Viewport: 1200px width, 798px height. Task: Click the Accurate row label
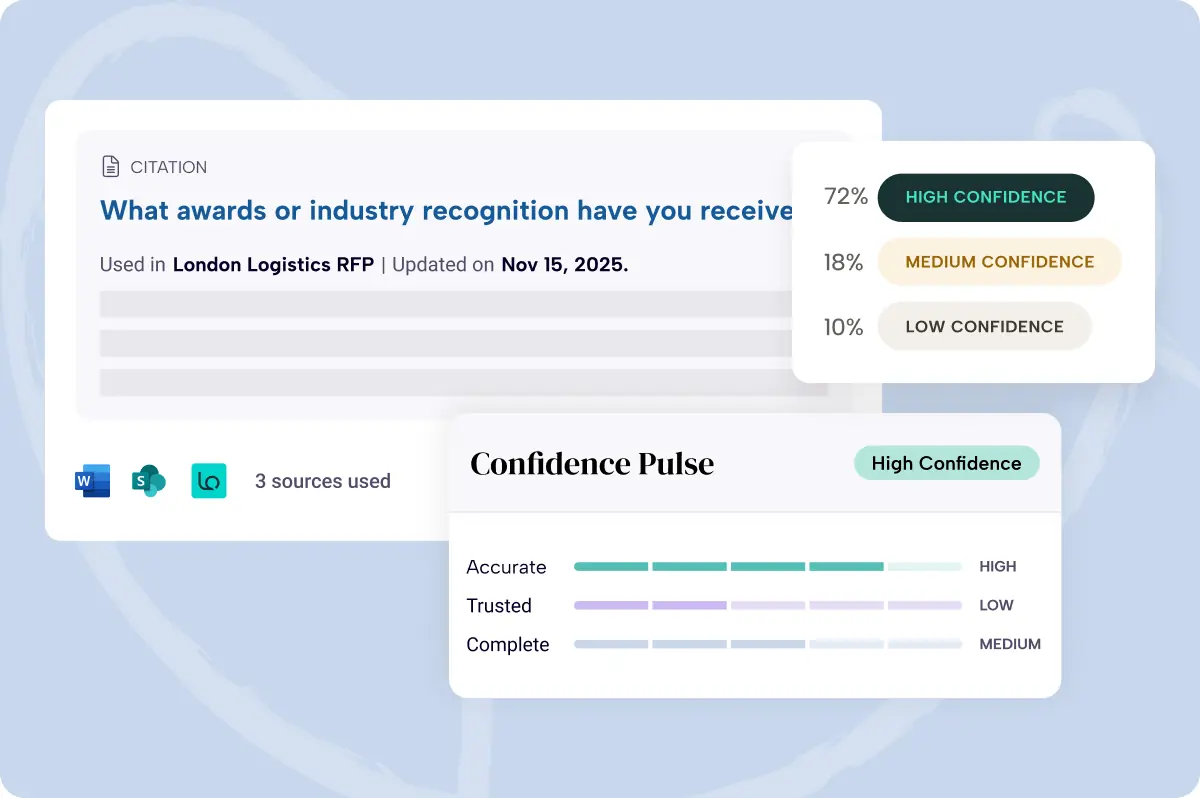[506, 567]
